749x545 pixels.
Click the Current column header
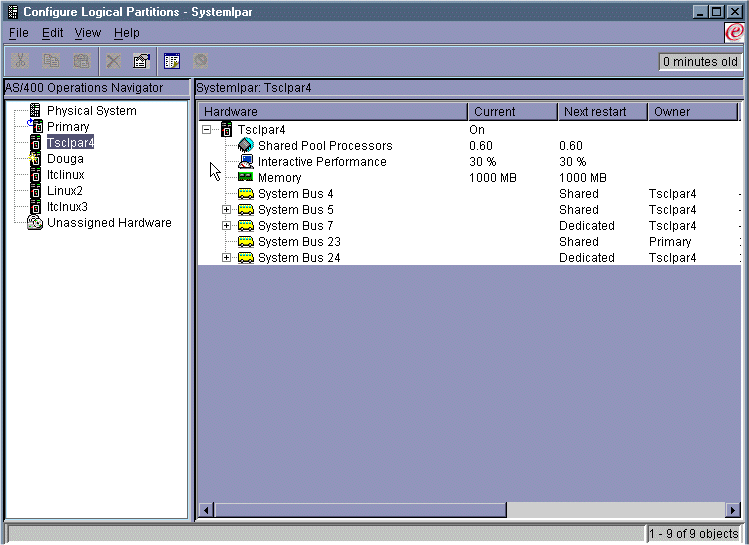point(513,112)
